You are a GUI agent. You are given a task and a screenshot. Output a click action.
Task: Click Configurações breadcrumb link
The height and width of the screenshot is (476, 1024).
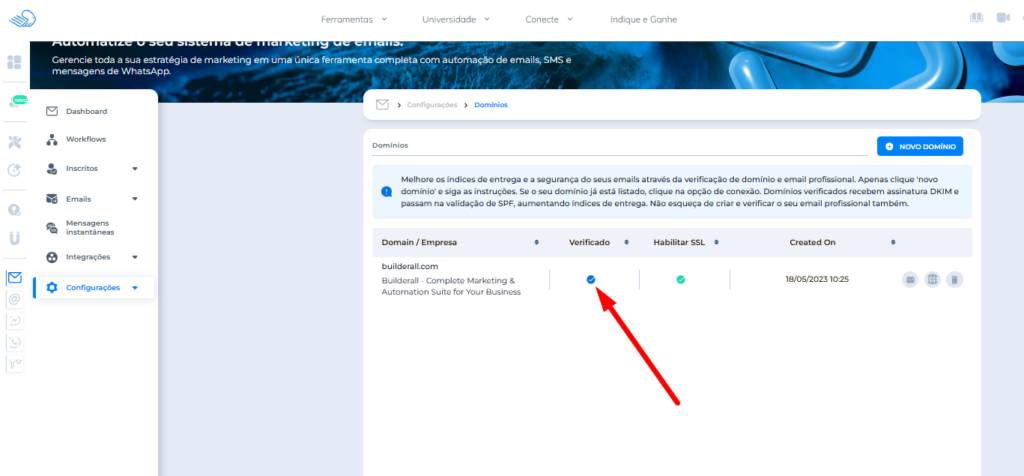[432, 105]
